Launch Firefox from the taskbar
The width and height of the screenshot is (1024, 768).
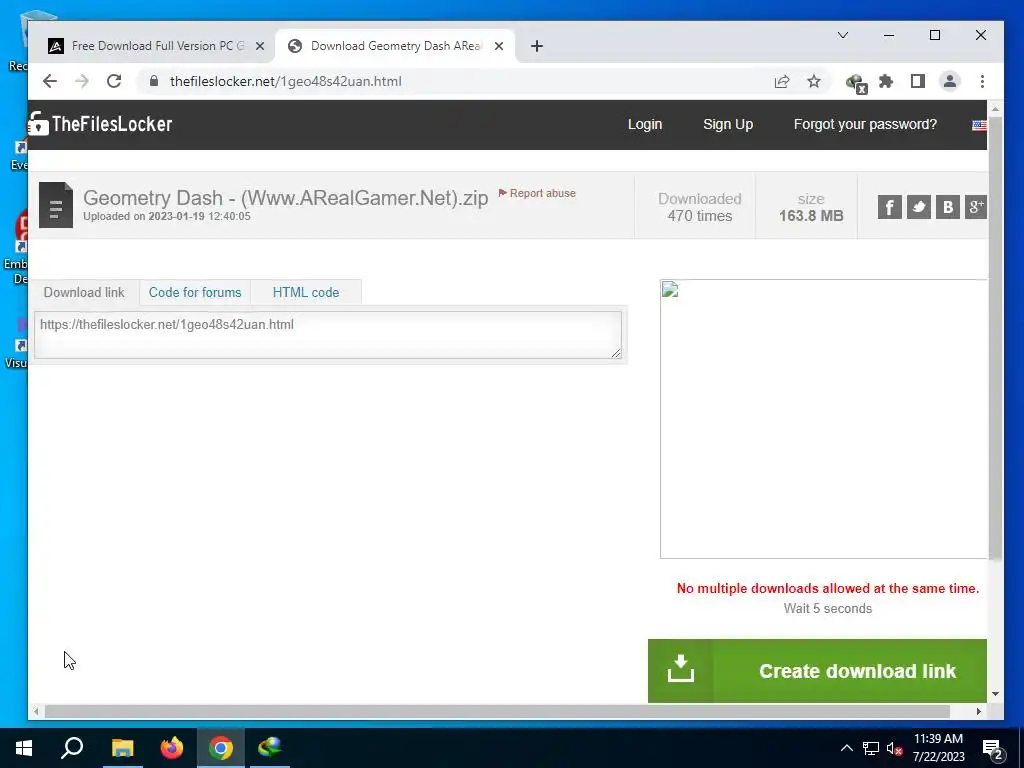point(172,748)
